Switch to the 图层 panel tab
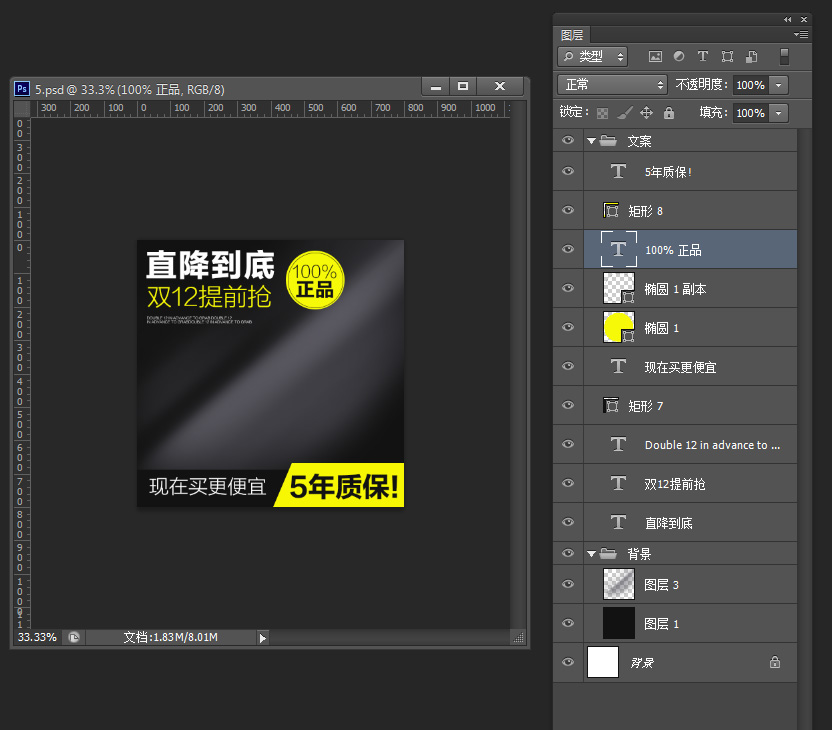 coord(572,35)
